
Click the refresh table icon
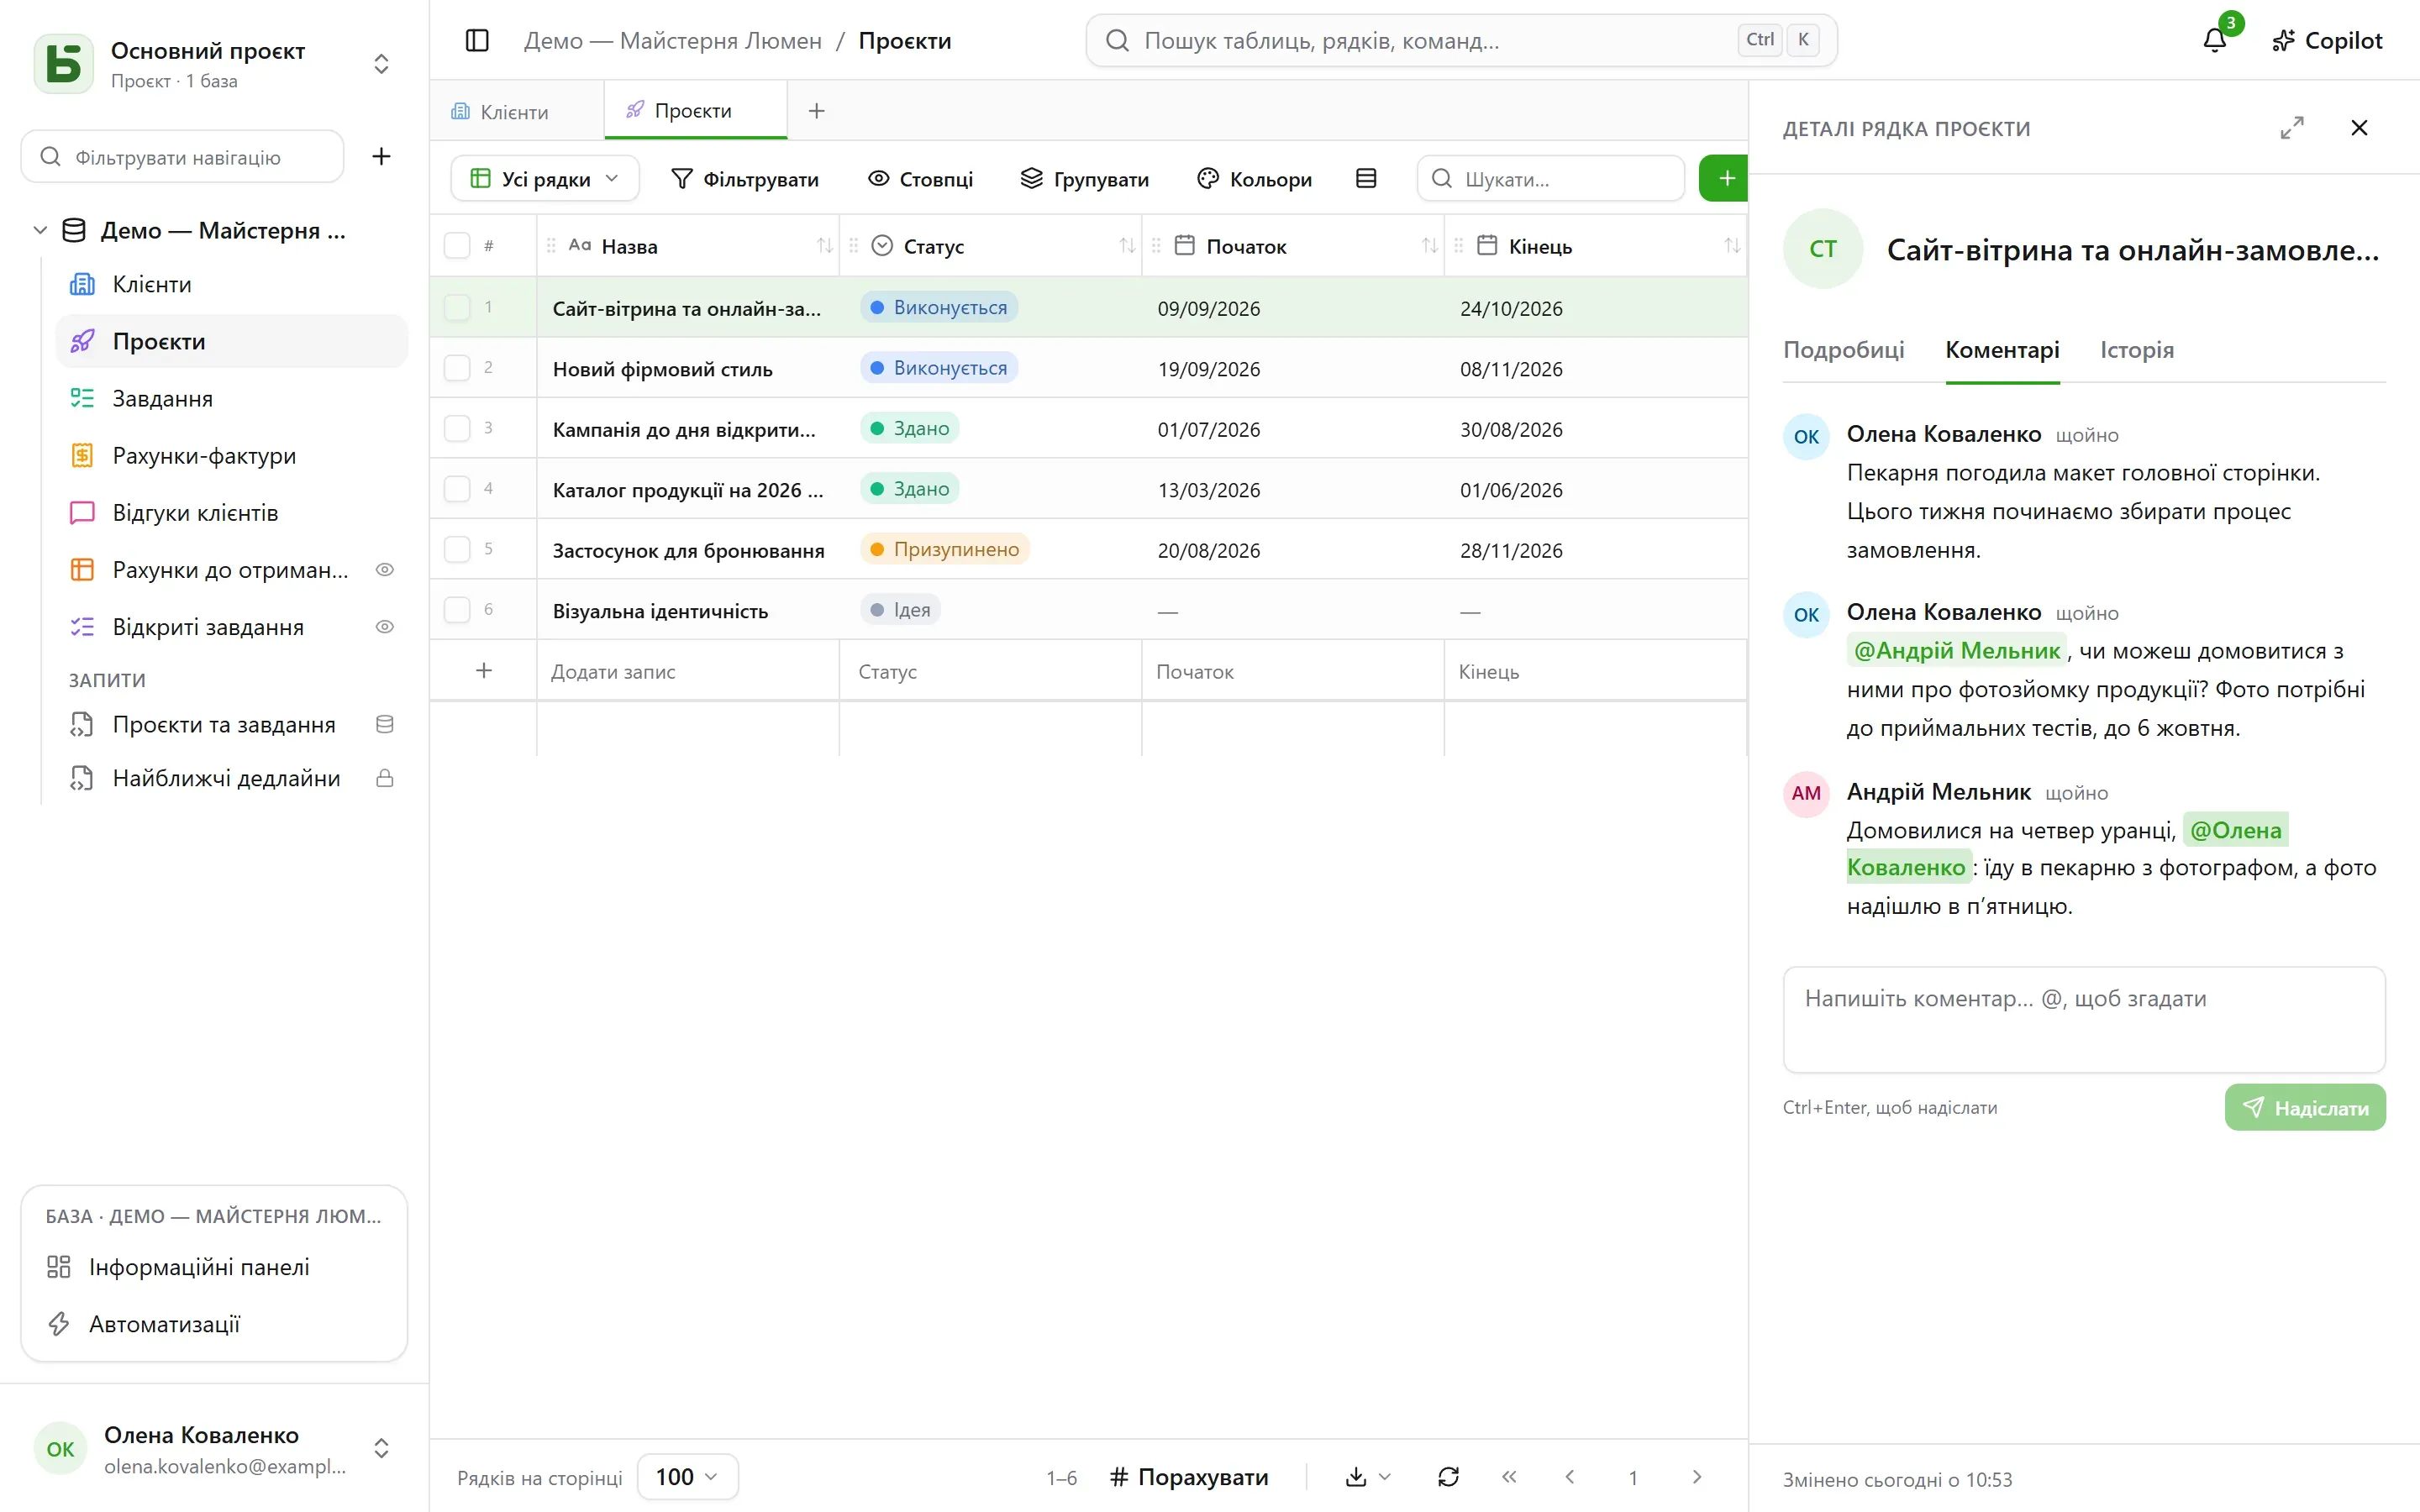[x=1448, y=1477]
